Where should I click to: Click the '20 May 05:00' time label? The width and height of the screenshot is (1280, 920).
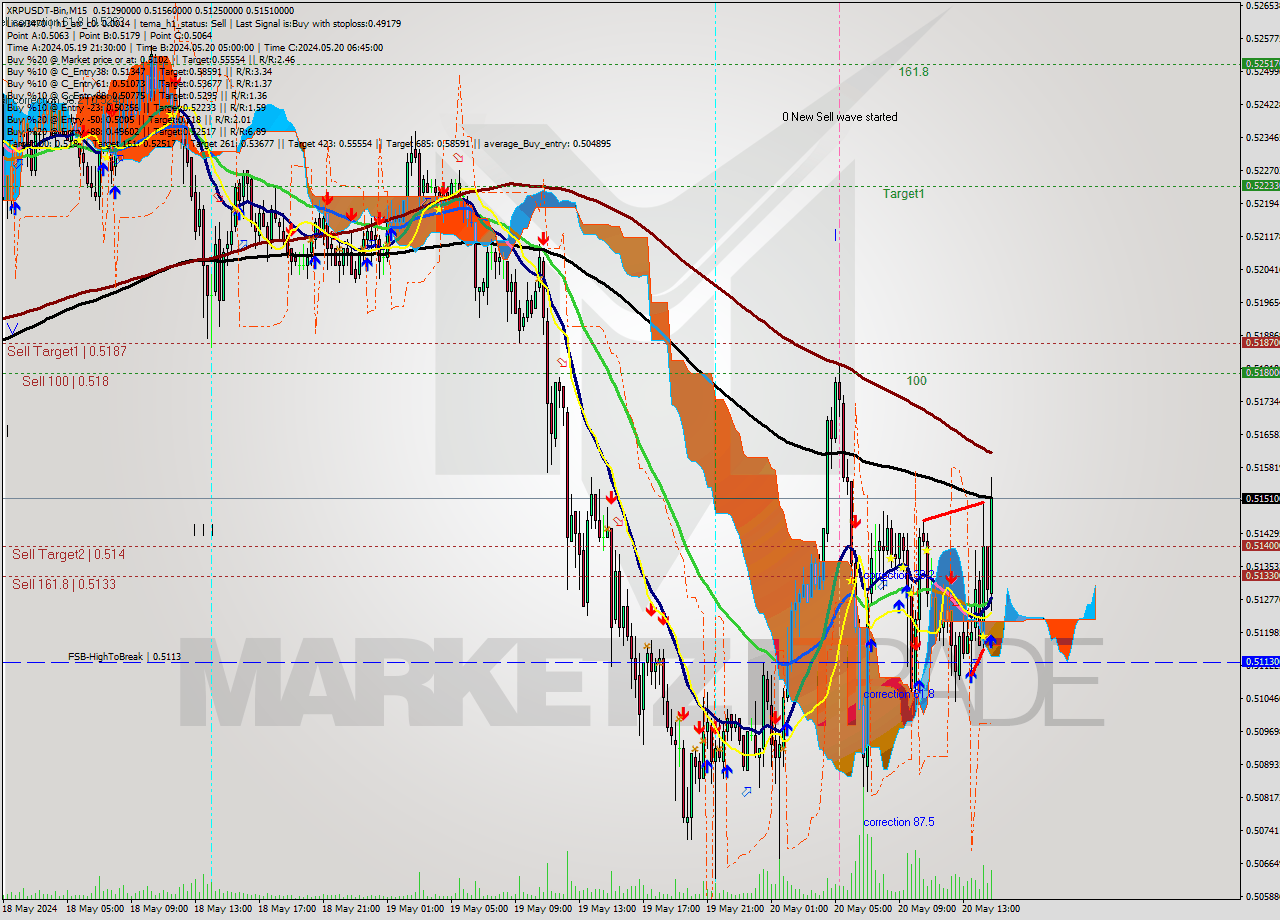point(864,909)
